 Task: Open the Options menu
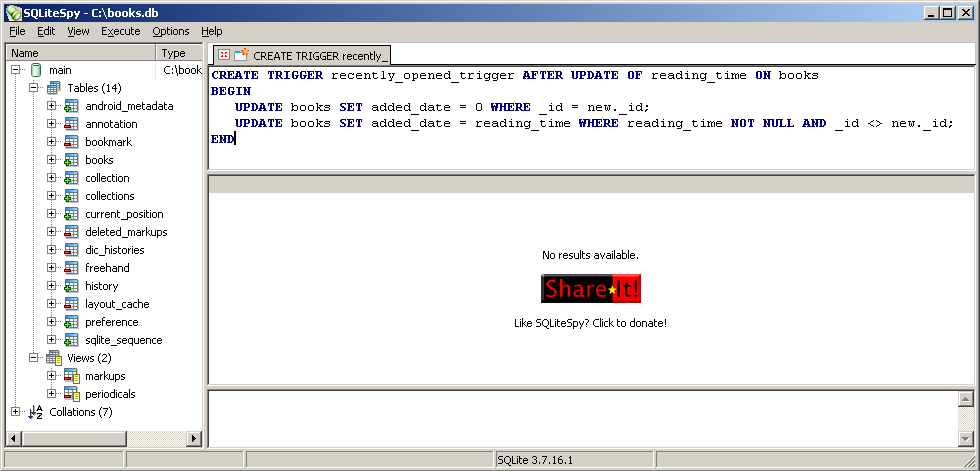pyautogui.click(x=171, y=31)
